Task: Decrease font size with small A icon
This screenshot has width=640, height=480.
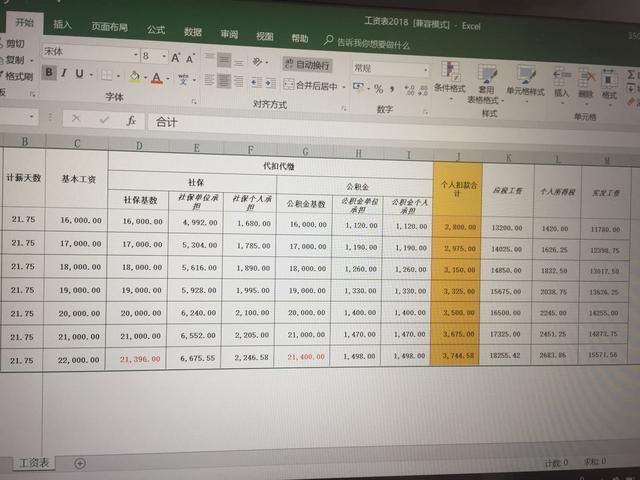Action: pos(190,59)
